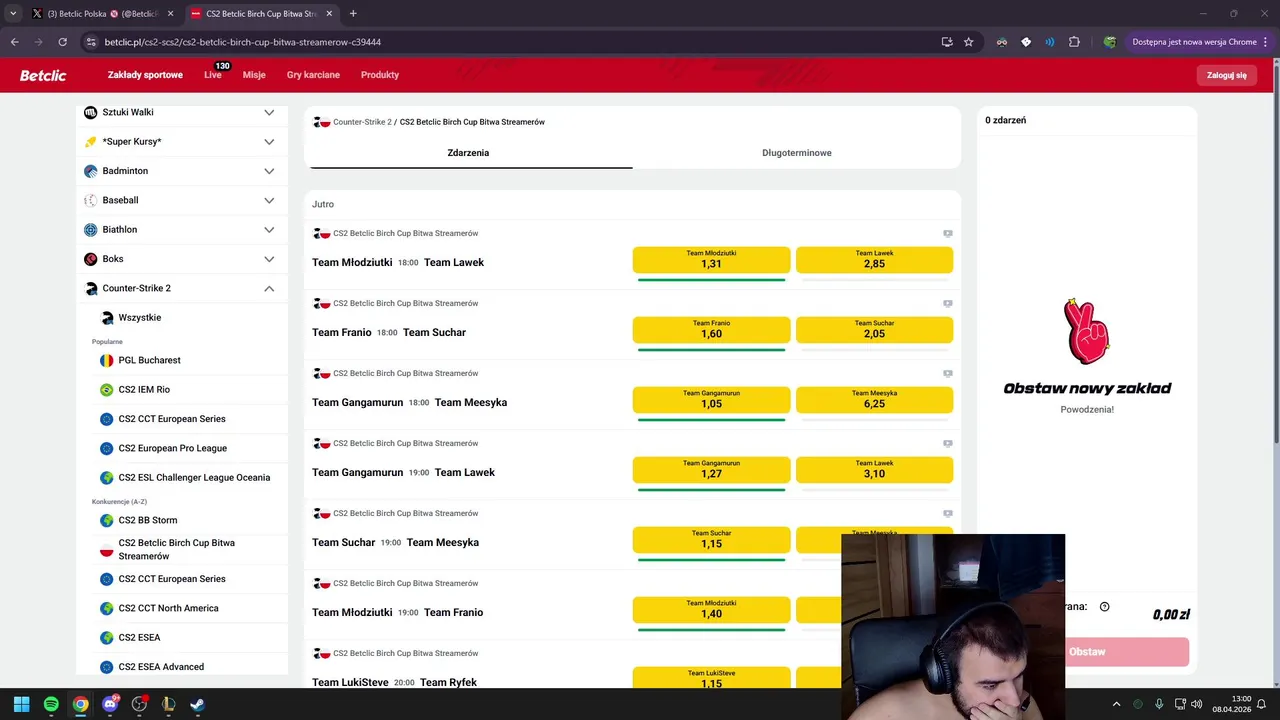Select Wszystkie under Counter-Strike 2

pyautogui.click(x=140, y=318)
